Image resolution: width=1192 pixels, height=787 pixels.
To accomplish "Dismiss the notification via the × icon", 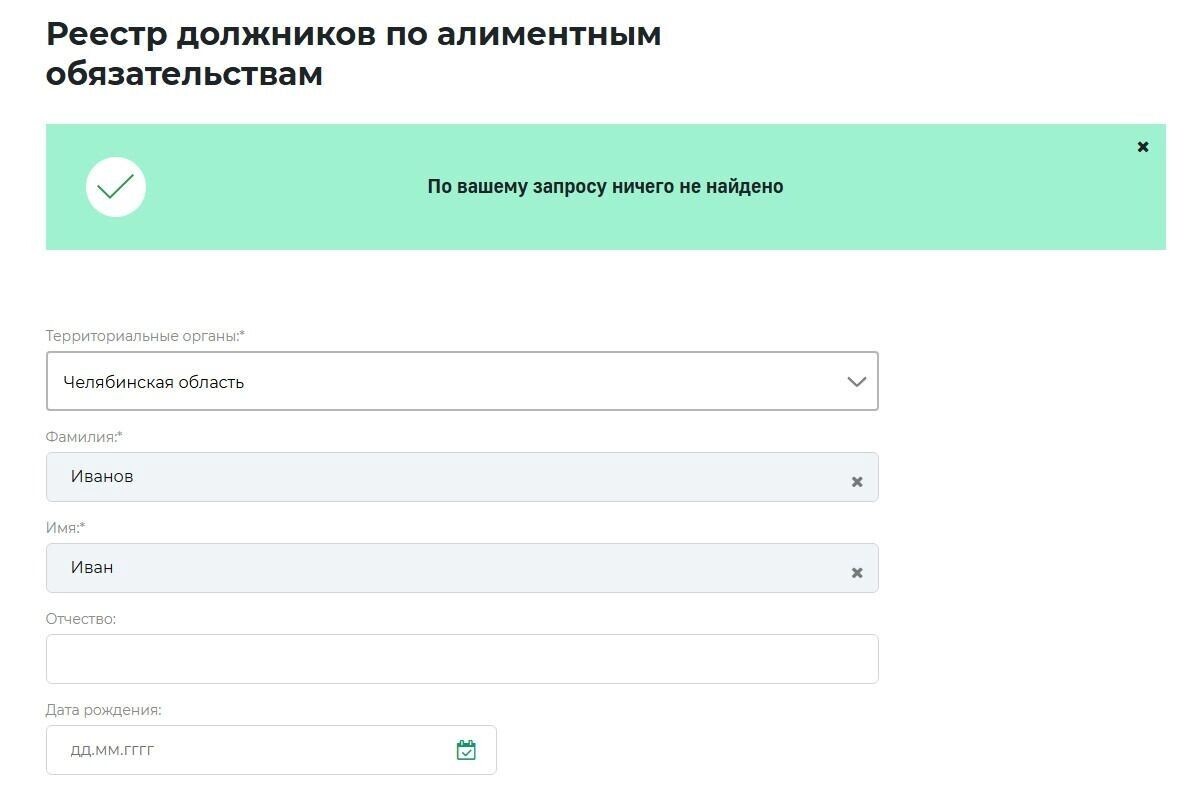I will pos(1142,146).
